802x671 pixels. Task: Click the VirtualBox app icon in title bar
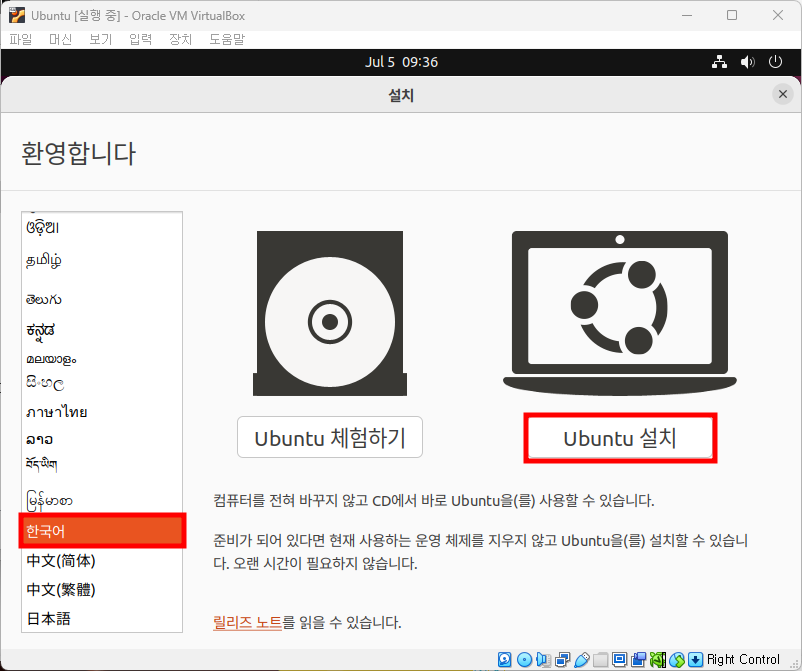click(x=16, y=15)
